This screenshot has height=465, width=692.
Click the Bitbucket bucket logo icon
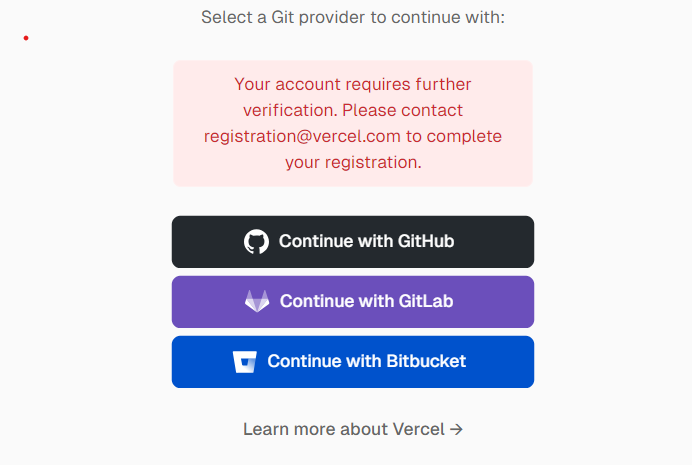(244, 362)
